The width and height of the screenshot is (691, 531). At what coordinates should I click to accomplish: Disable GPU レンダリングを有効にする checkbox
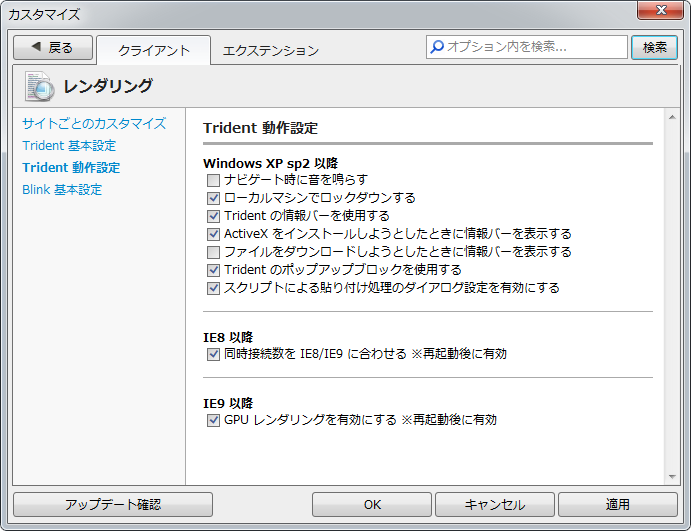pyautogui.click(x=213, y=420)
